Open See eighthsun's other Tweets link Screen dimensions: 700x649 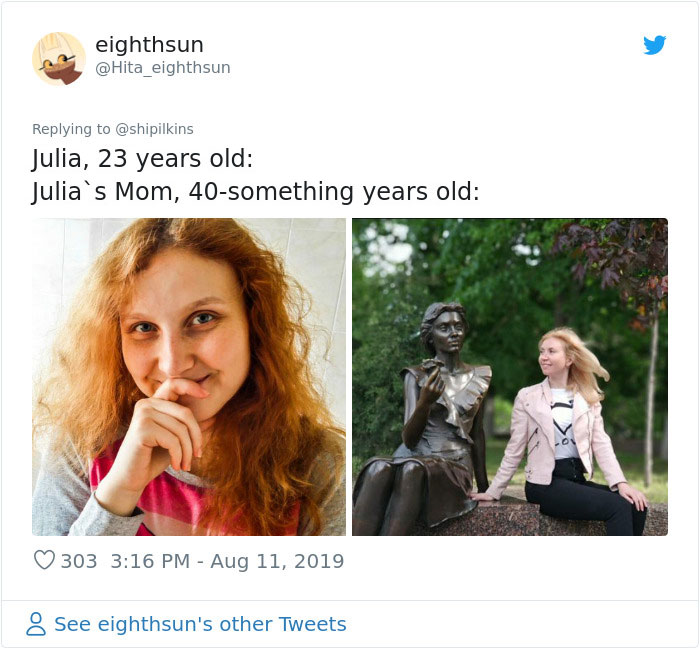200,624
